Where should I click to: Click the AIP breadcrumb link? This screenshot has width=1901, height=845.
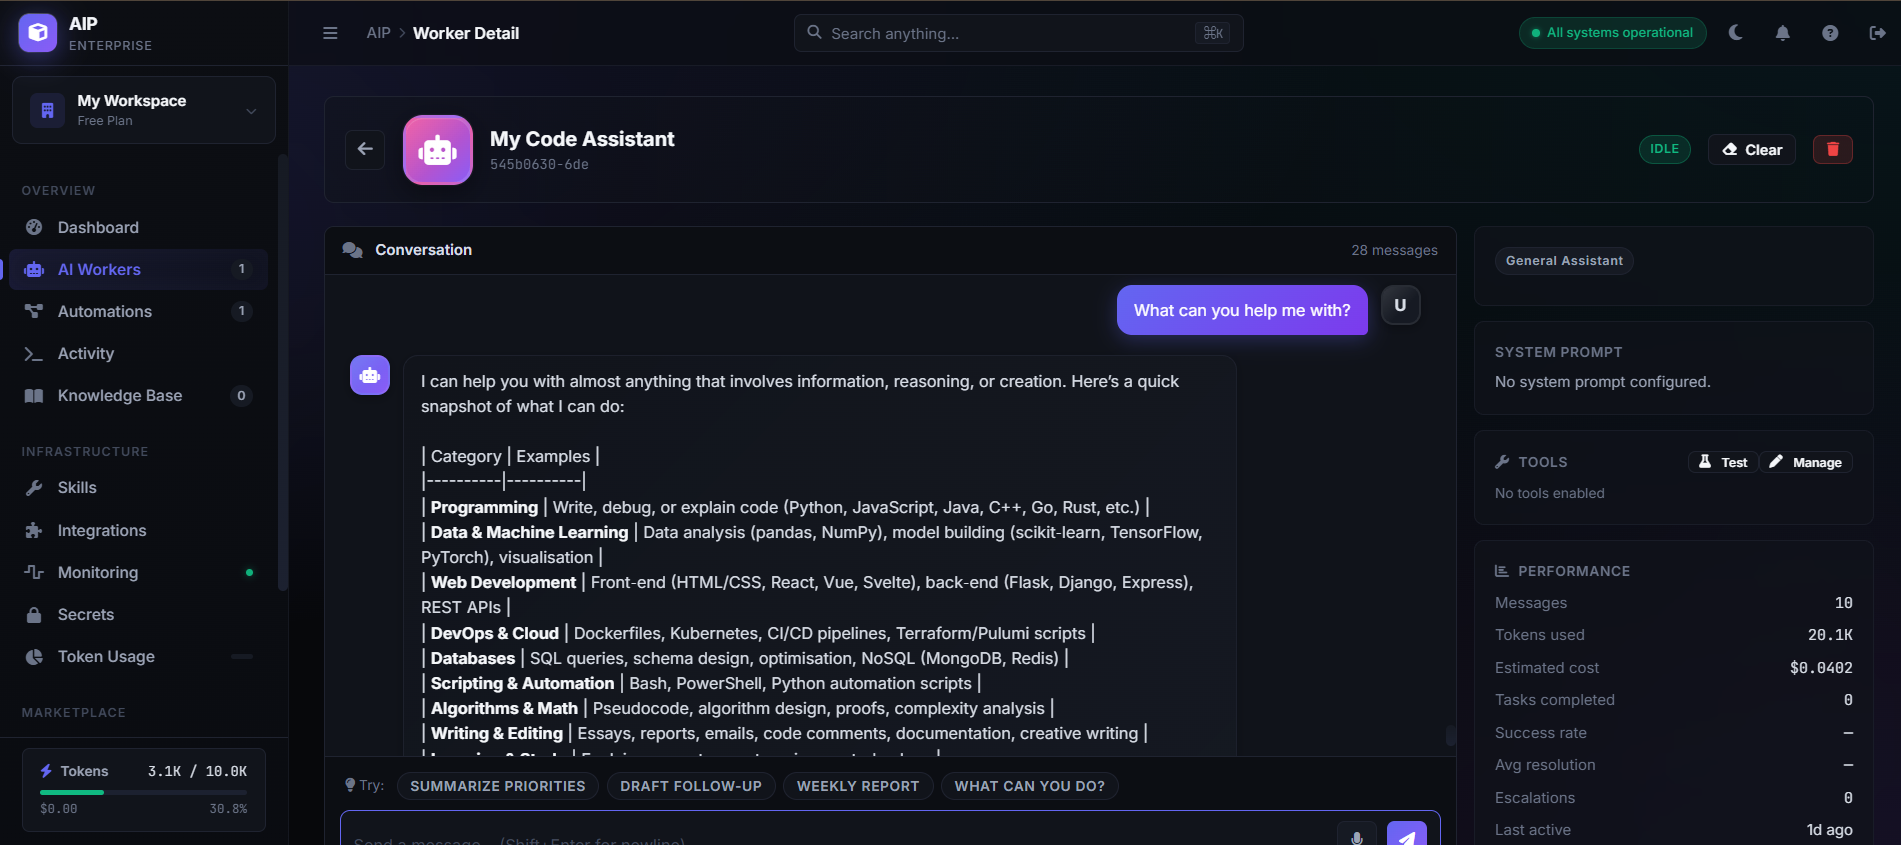[378, 33]
